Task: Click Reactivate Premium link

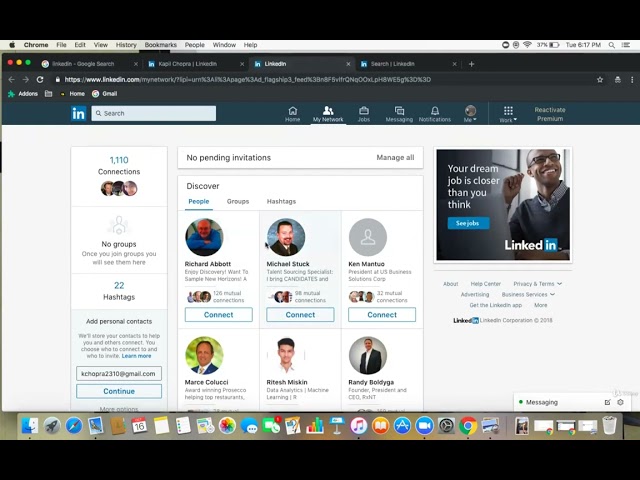Action: tap(550, 114)
